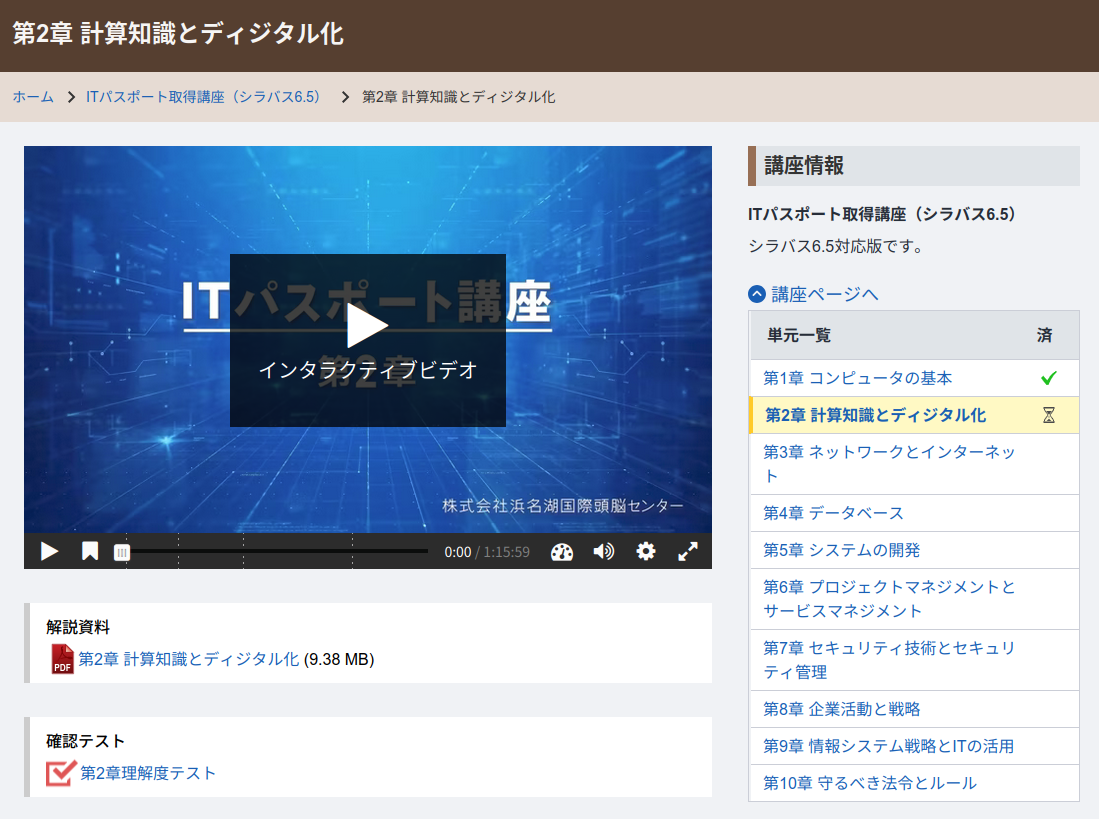
Task: Click the large play overlay to start the video
Action: coord(368,324)
